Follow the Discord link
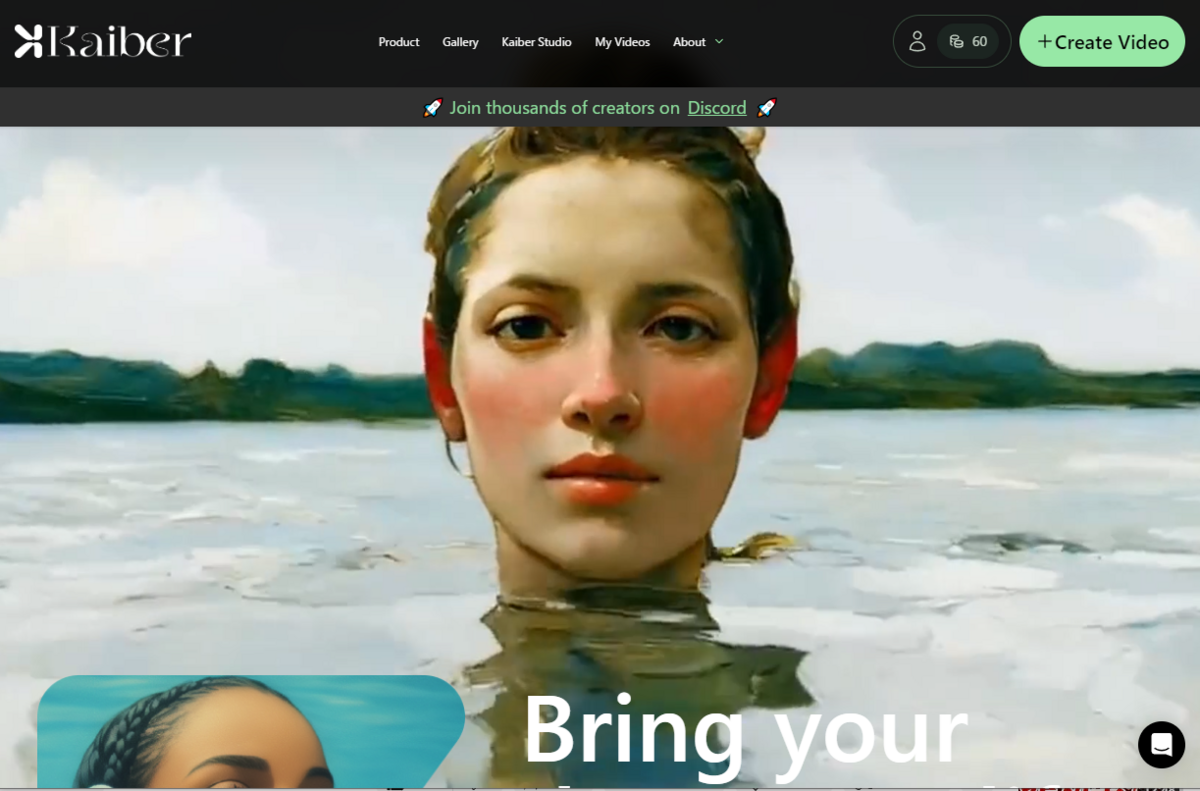Image resolution: width=1200 pixels, height=791 pixels. (717, 107)
